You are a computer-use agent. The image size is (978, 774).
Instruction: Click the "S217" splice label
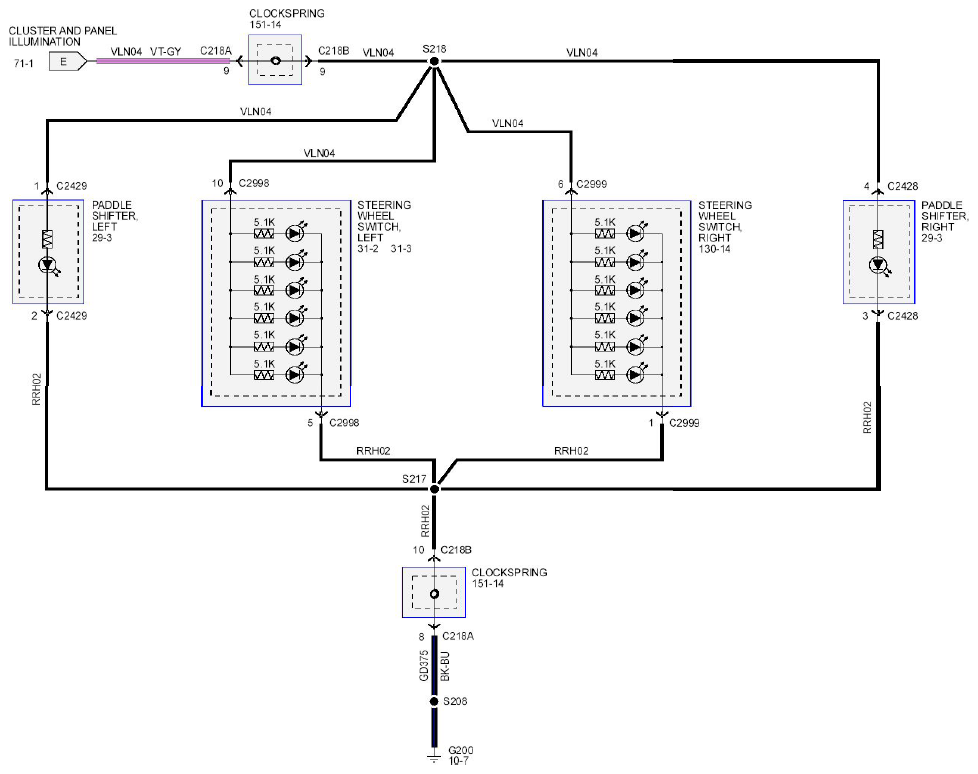point(414,479)
